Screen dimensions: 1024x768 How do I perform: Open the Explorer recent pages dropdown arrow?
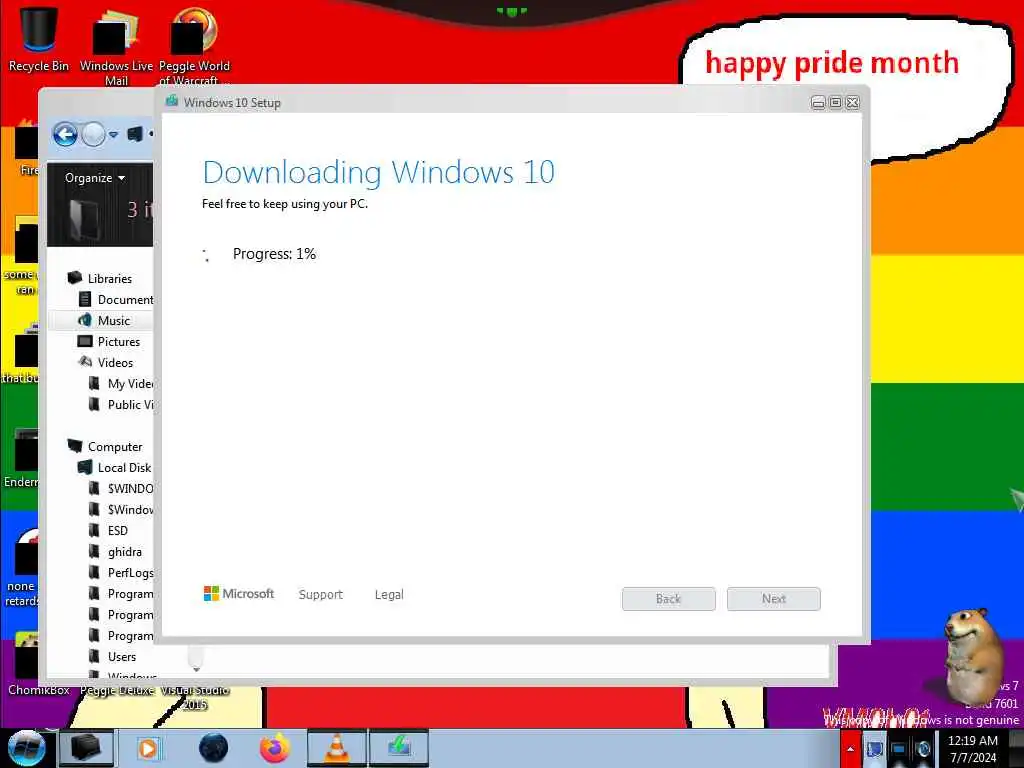(x=114, y=135)
